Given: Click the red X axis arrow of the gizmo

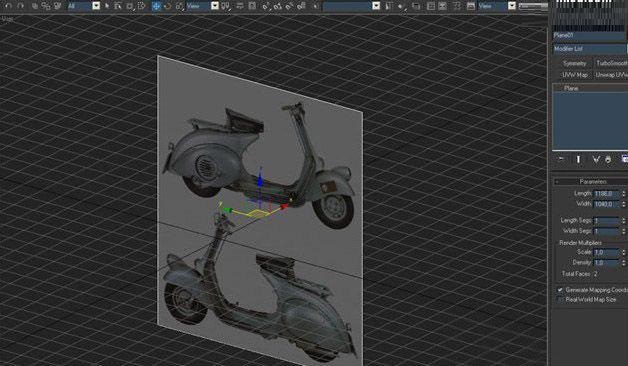Looking at the screenshot, I should click(284, 207).
